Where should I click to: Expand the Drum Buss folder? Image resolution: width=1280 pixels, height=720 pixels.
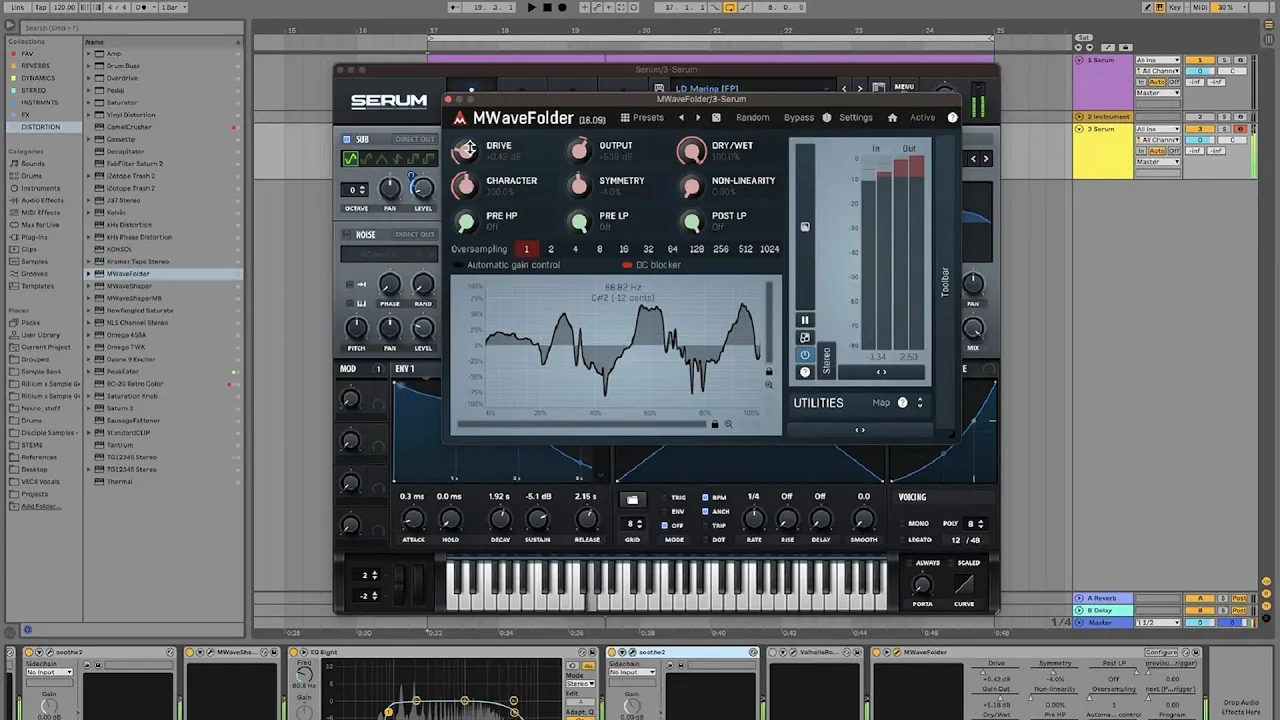pyautogui.click(x=89, y=66)
